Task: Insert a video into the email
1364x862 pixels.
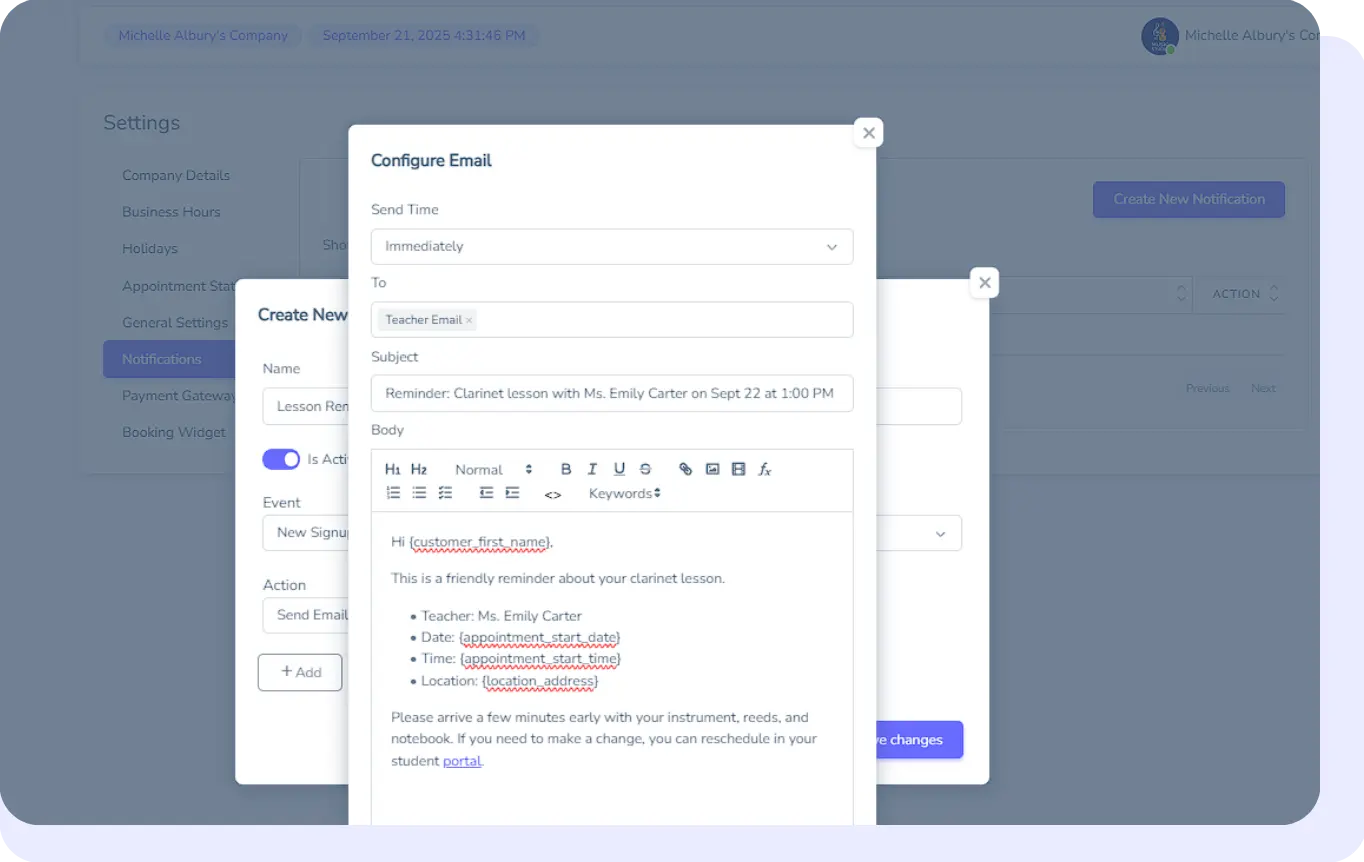Action: tap(738, 469)
